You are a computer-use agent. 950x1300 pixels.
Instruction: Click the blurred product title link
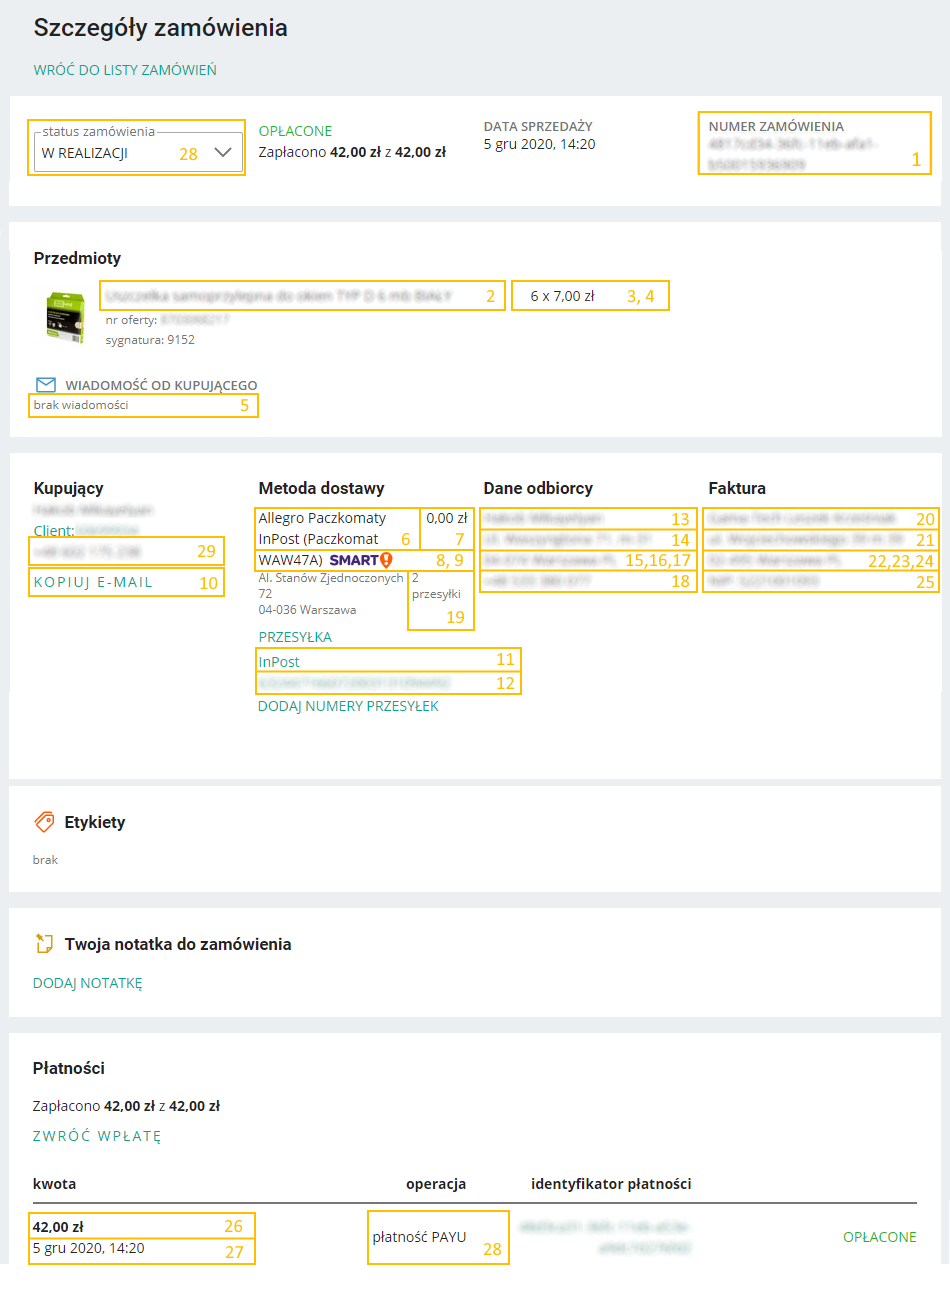pyautogui.click(x=278, y=296)
